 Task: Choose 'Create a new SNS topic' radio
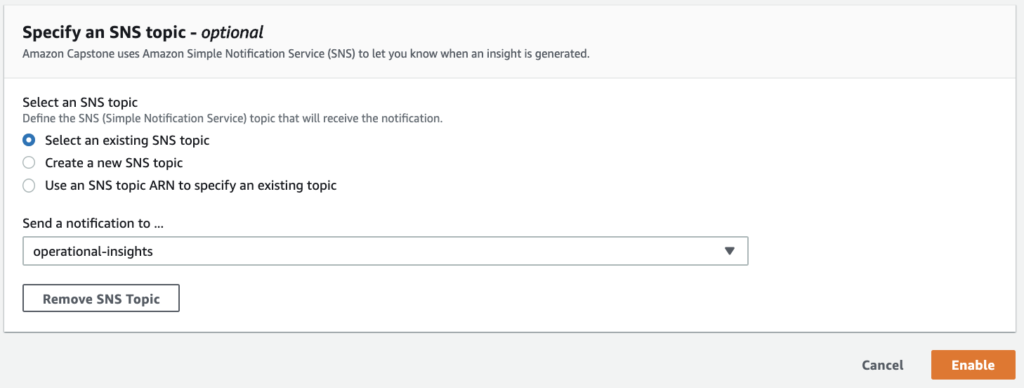pyautogui.click(x=29, y=163)
